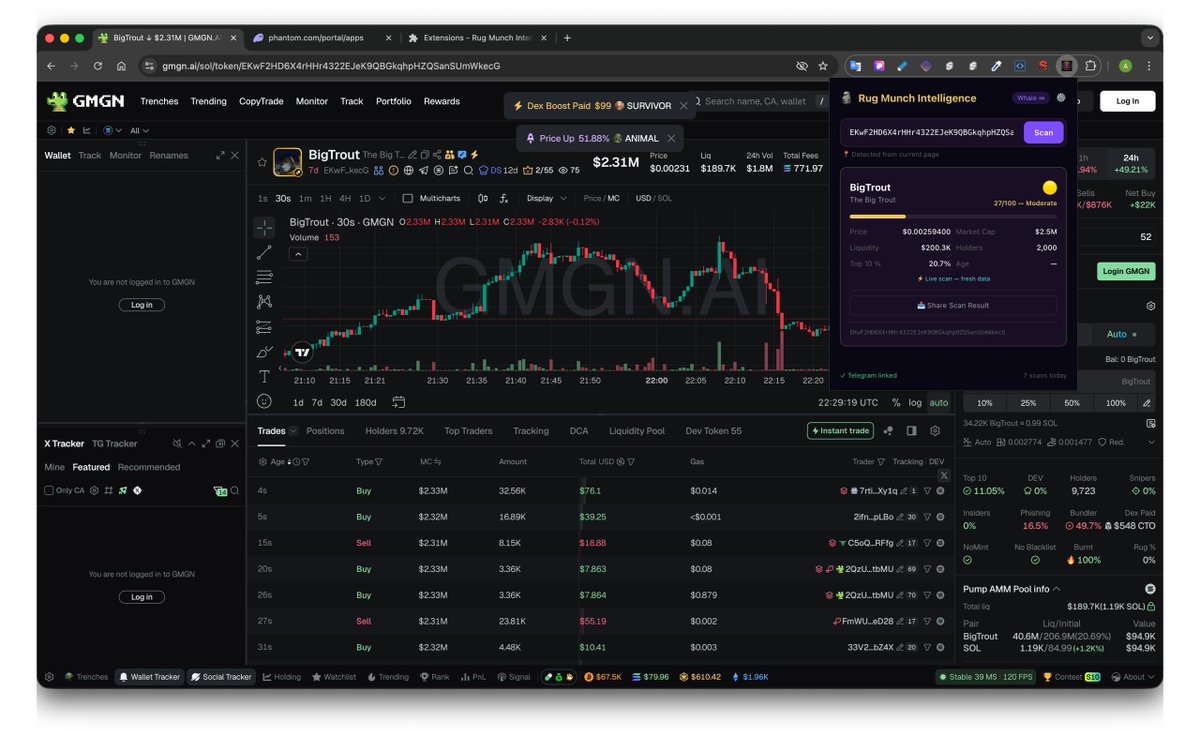Click the Log In button top right

click(x=1127, y=101)
